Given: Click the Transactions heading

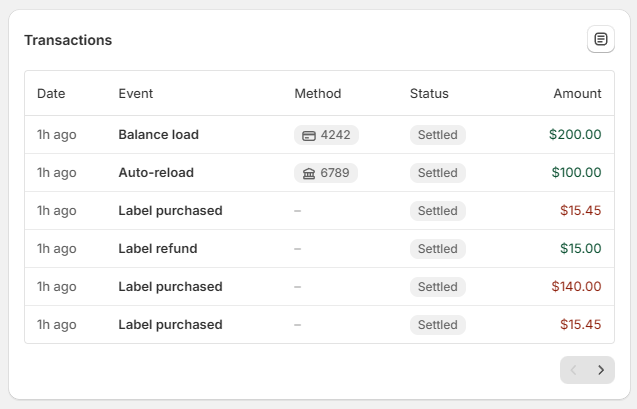Looking at the screenshot, I should click(68, 40).
